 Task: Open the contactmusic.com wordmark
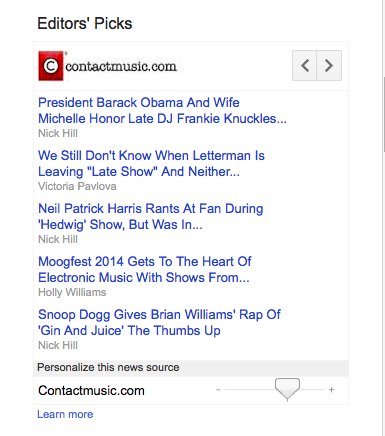121,66
